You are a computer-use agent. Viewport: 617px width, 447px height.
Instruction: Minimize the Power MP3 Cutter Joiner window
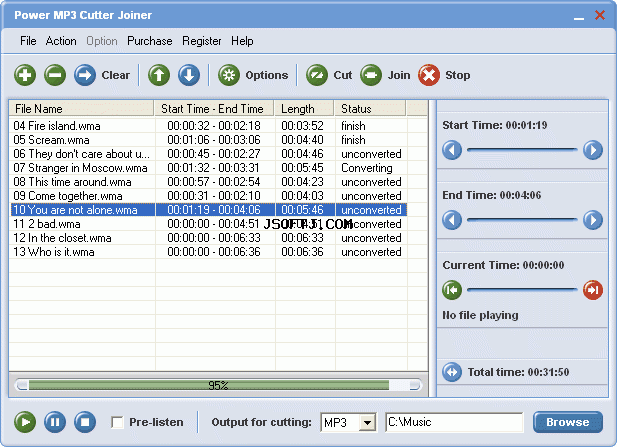click(579, 17)
